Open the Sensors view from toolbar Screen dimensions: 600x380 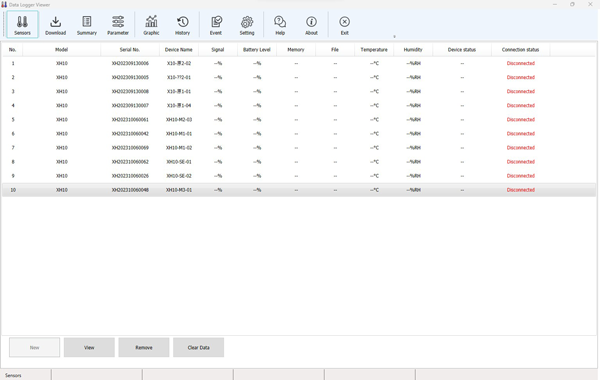click(22, 25)
